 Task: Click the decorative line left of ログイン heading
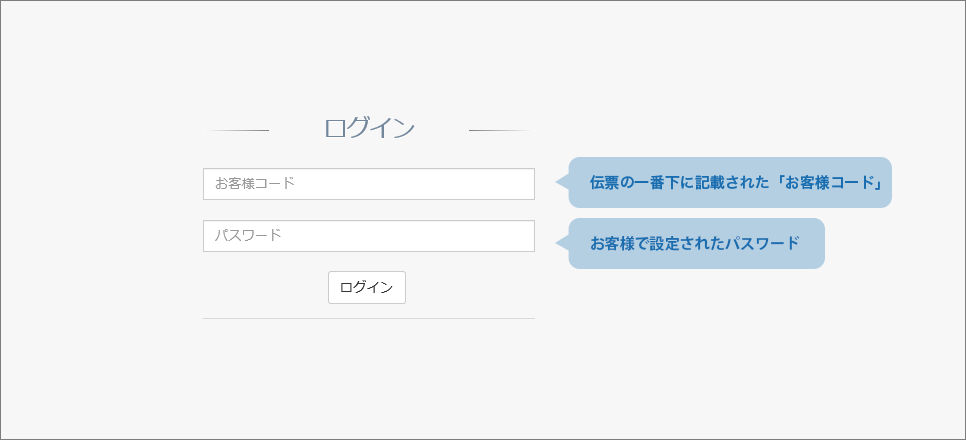click(236, 131)
